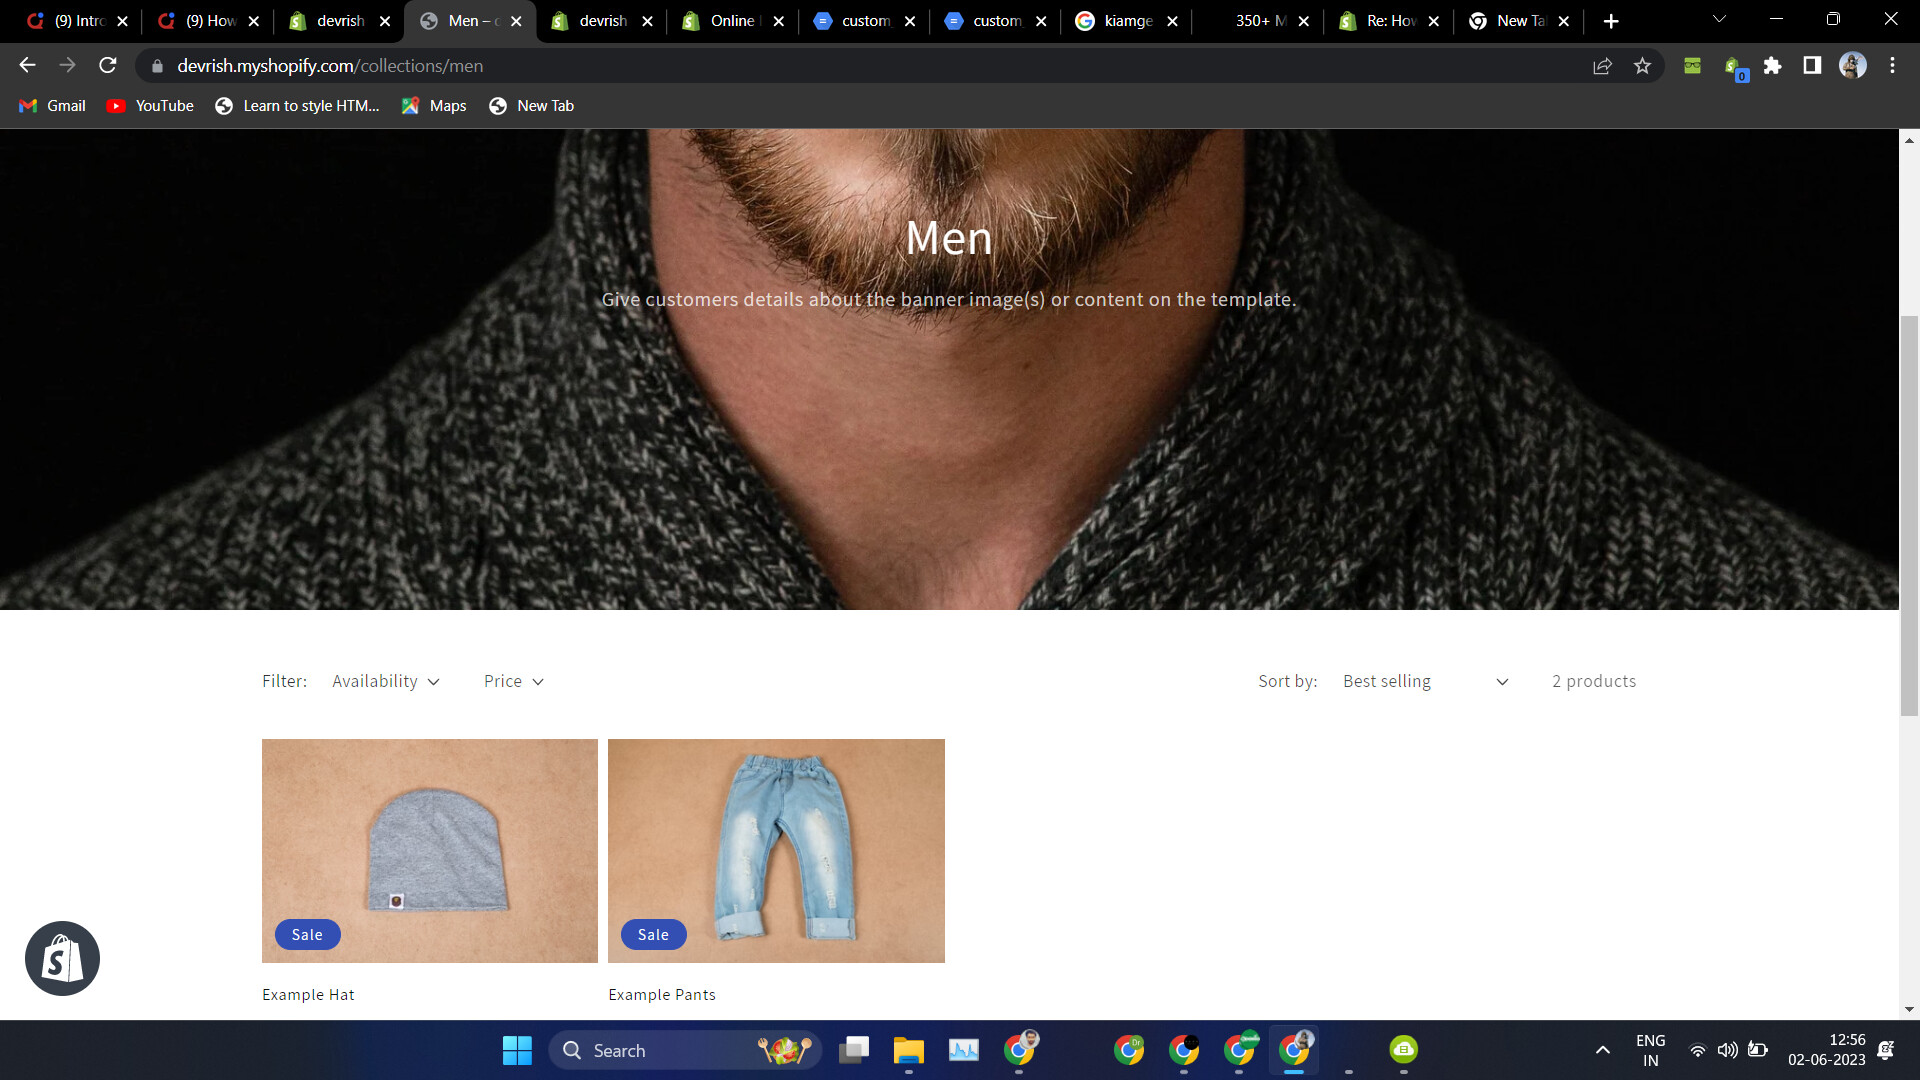Open the Shopify chat bubble icon

(x=62, y=958)
